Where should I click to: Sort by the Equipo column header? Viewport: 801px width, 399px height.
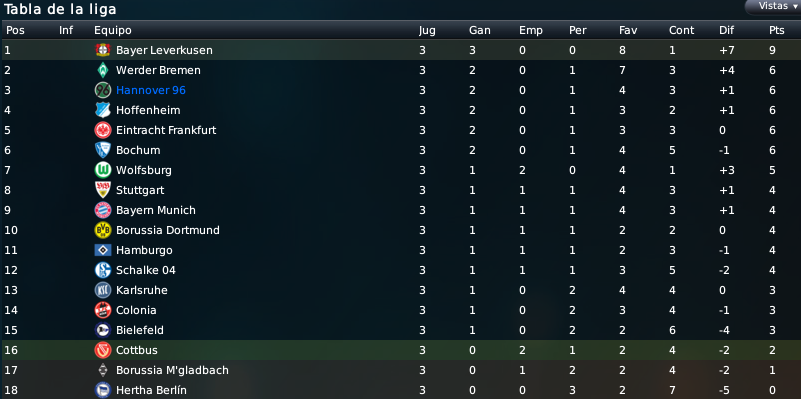click(112, 30)
